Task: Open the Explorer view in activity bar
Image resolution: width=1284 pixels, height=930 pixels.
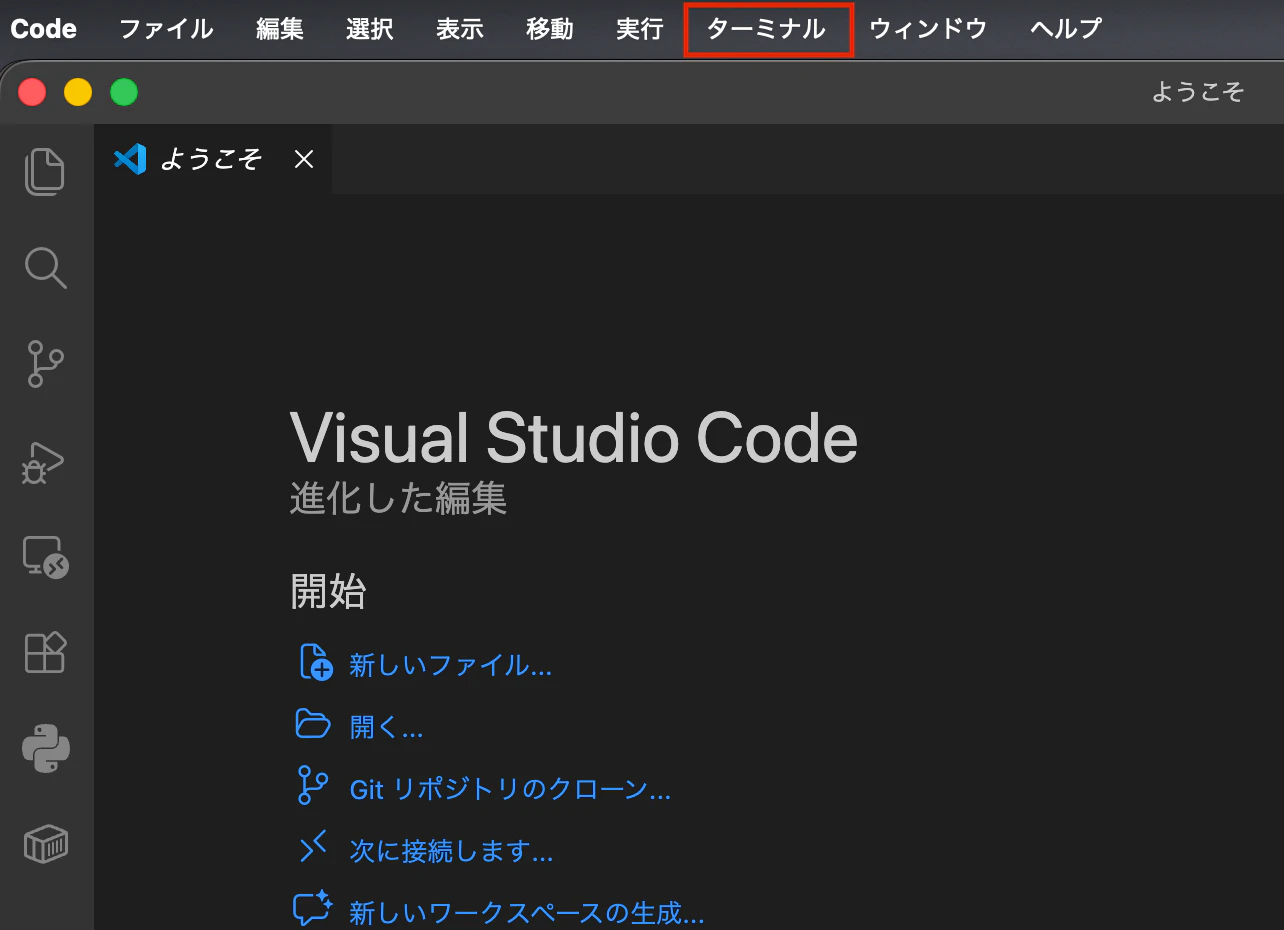Action: [x=45, y=171]
